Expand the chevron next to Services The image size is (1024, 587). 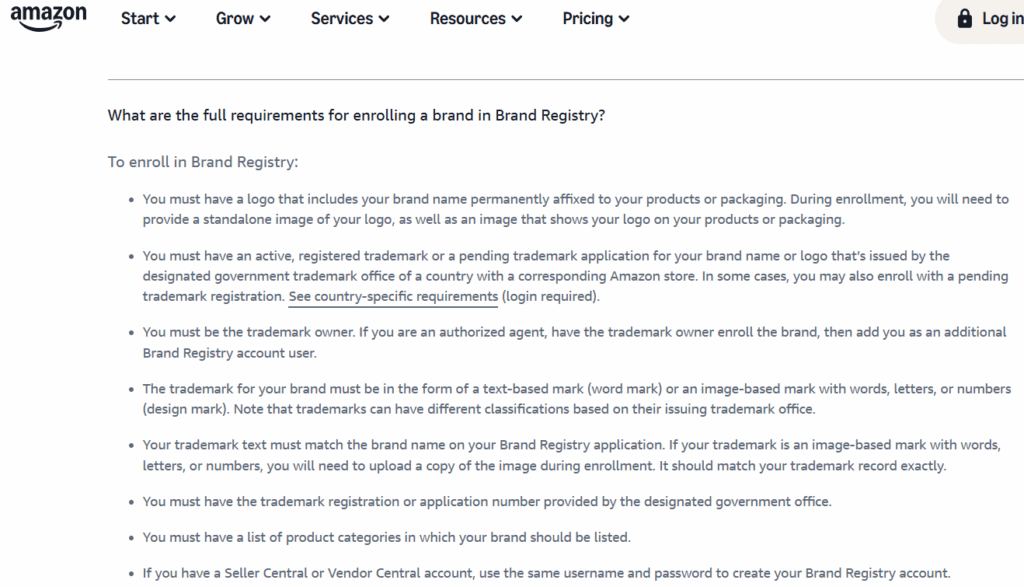pos(384,19)
